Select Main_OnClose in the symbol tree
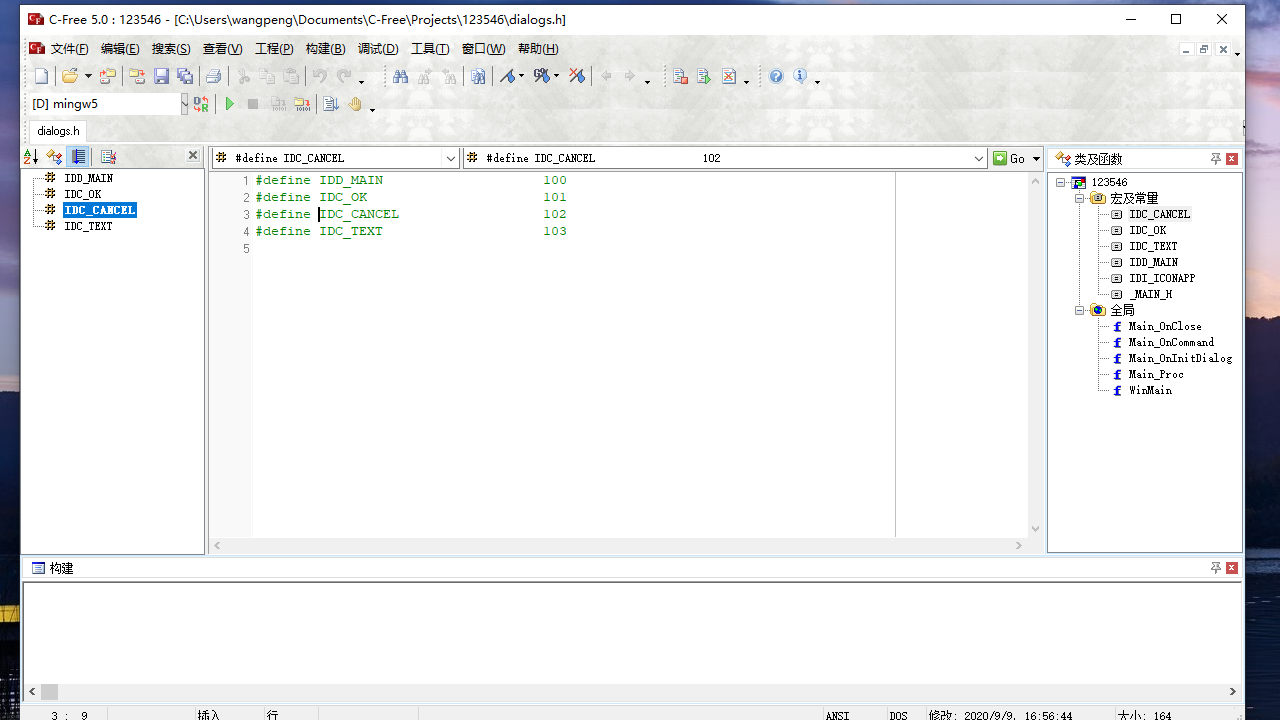 [1163, 326]
